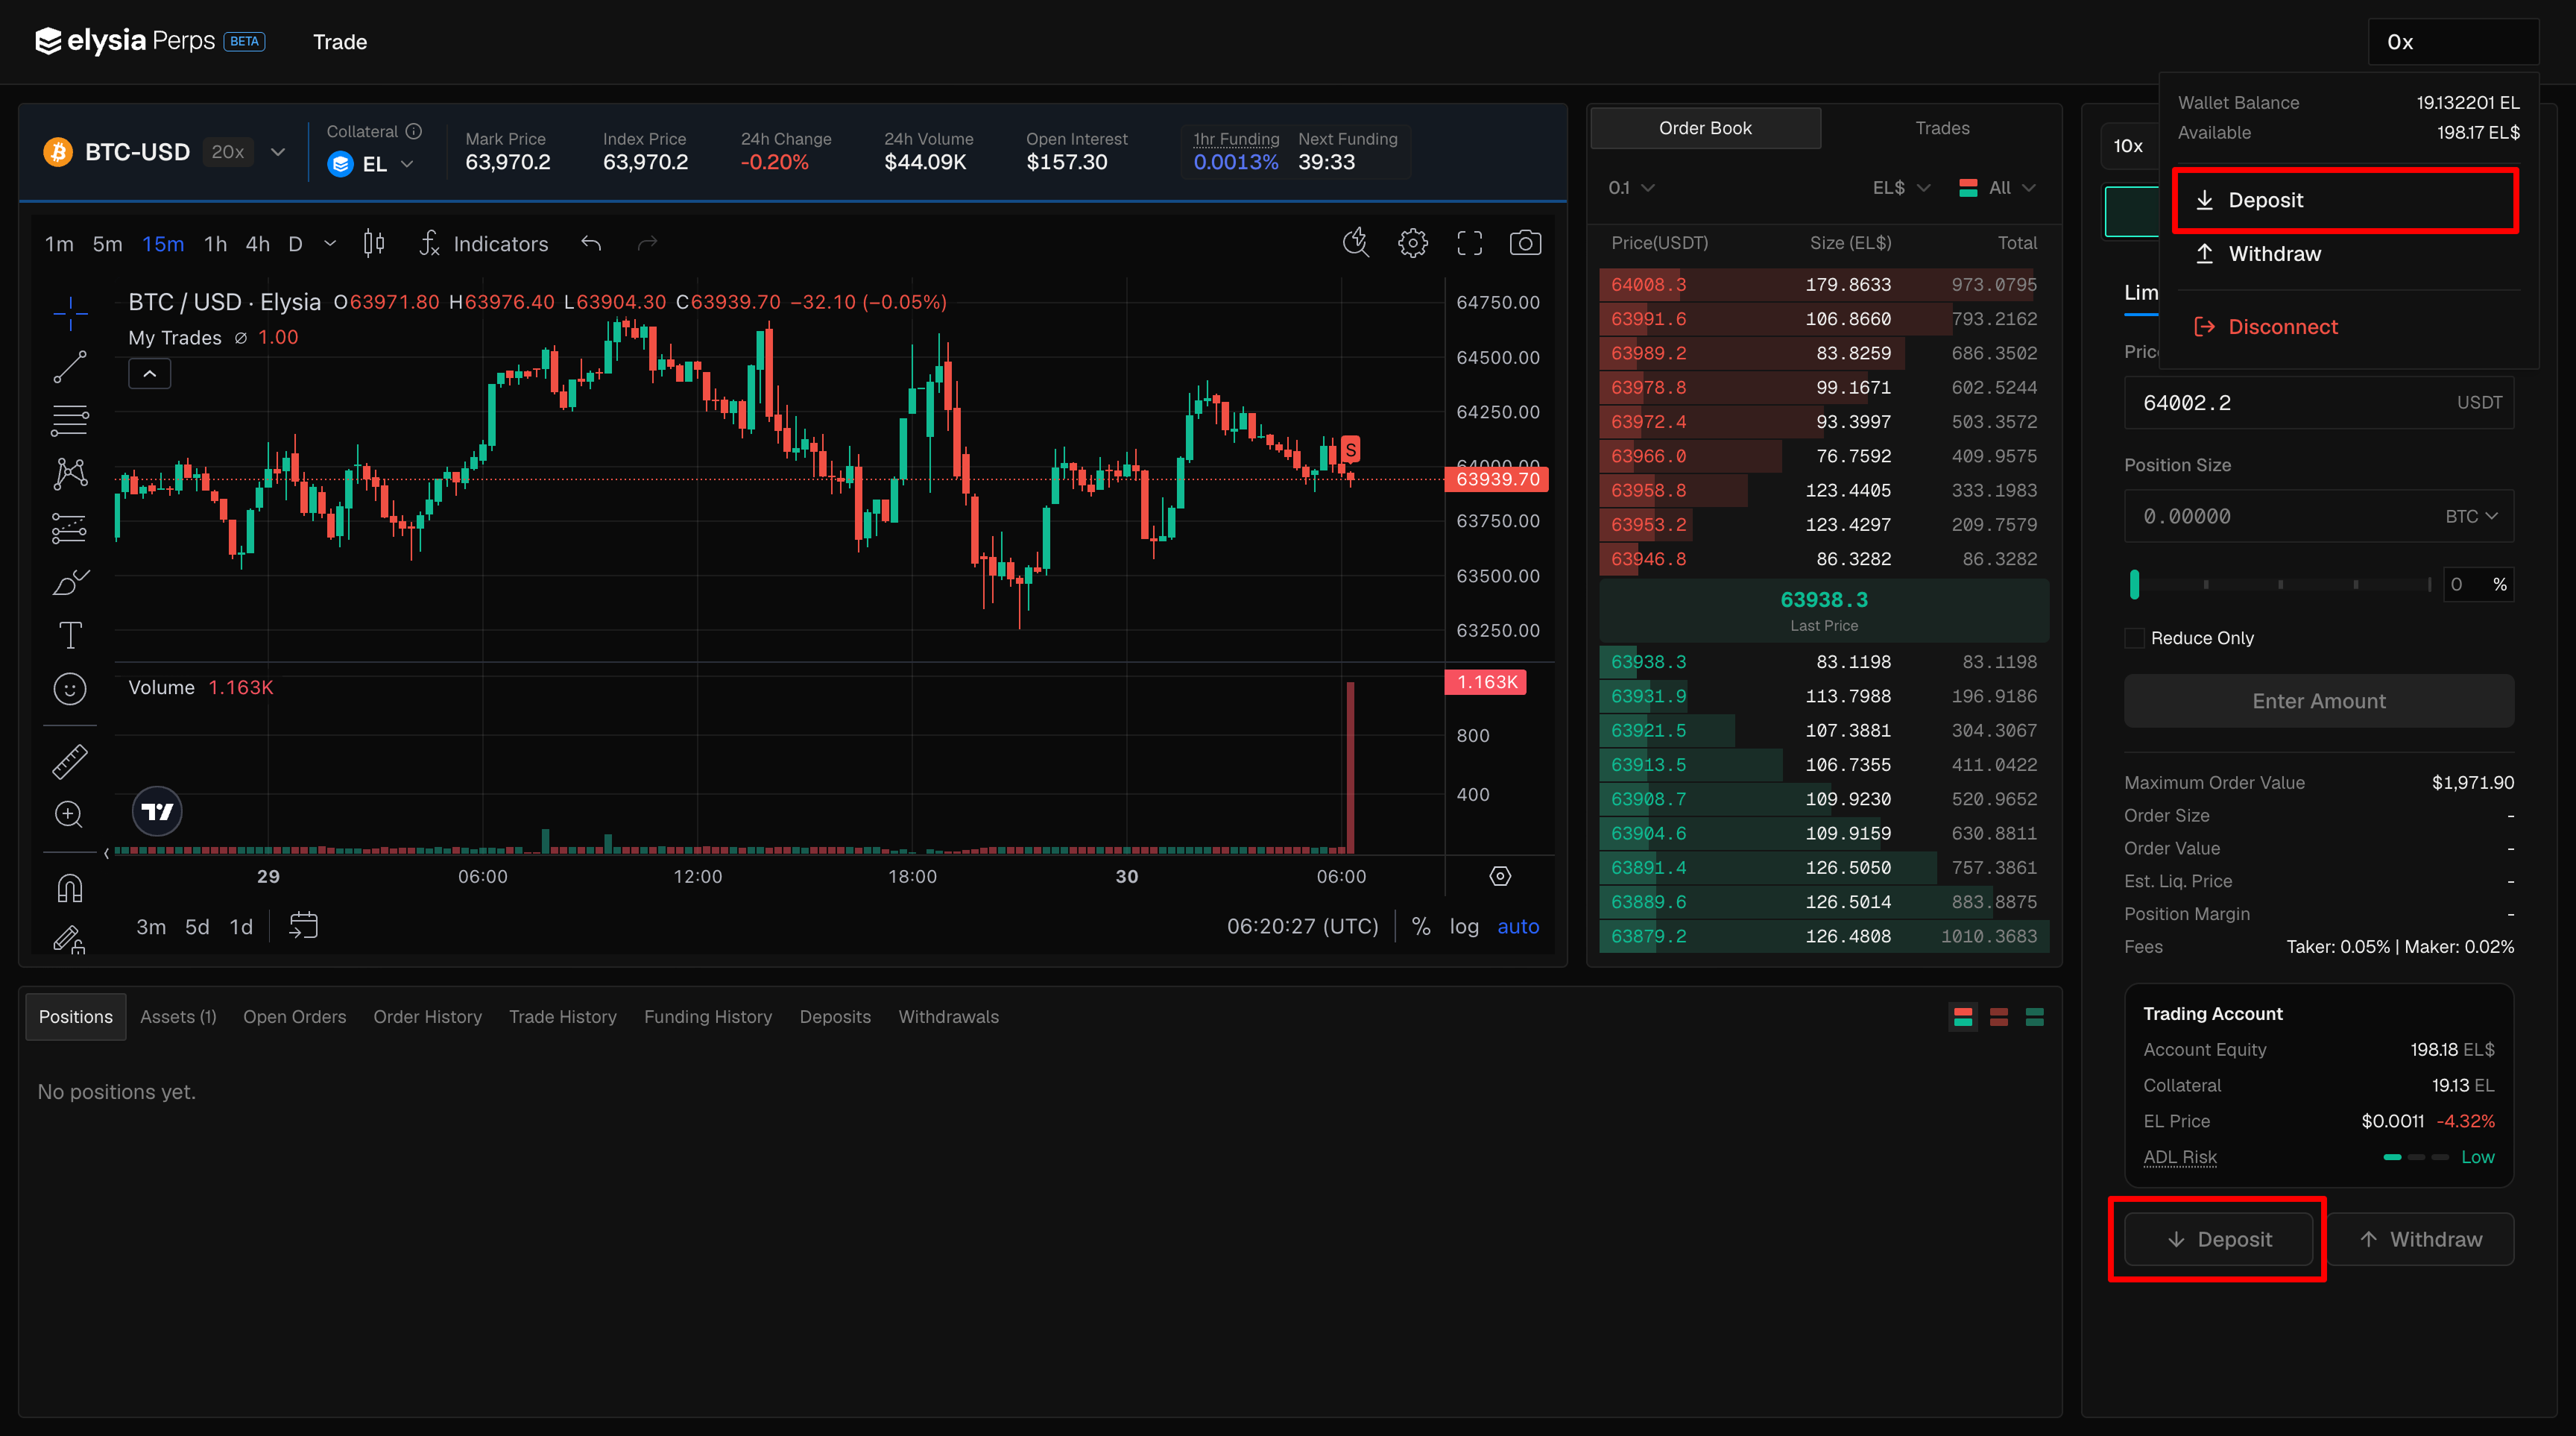The image size is (2576, 1436).
Task: Open the Funding History tab
Action: (708, 1017)
